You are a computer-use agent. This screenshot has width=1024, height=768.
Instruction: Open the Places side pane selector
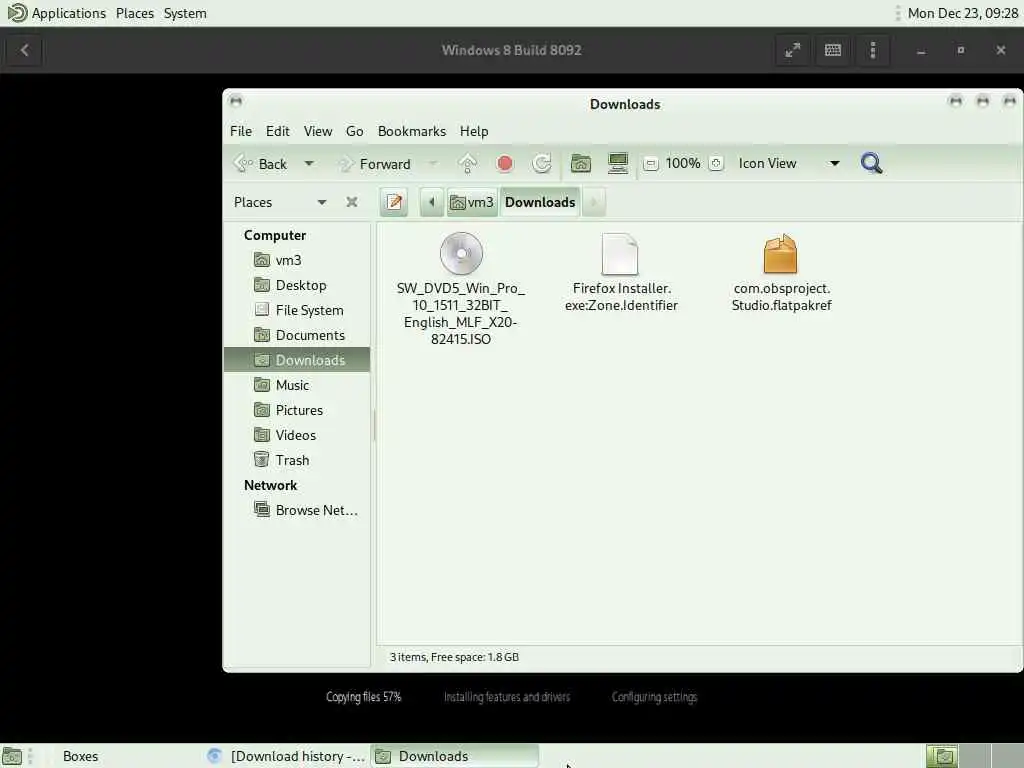click(280, 202)
